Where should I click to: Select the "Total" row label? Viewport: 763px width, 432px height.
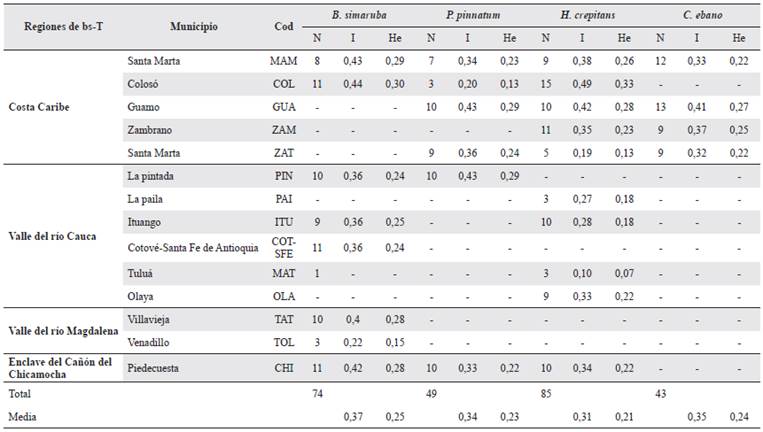pyautogui.click(x=22, y=395)
